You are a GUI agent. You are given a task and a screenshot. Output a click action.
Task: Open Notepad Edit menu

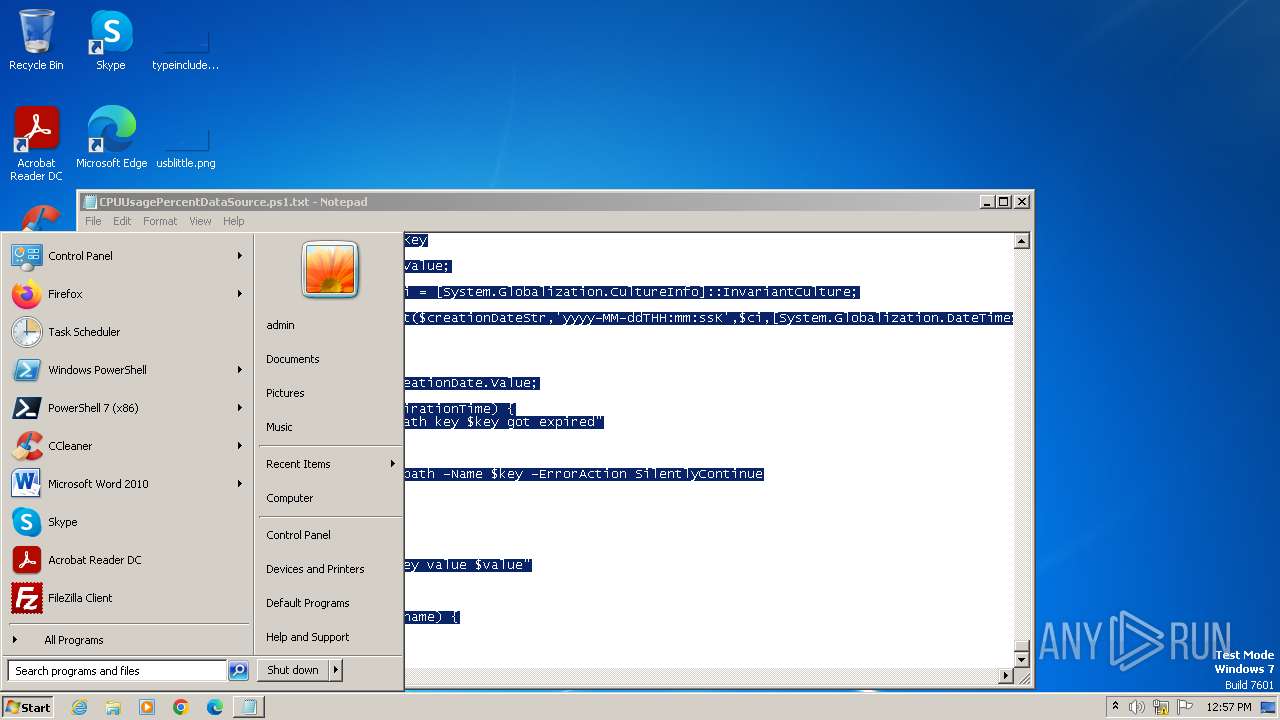122,221
